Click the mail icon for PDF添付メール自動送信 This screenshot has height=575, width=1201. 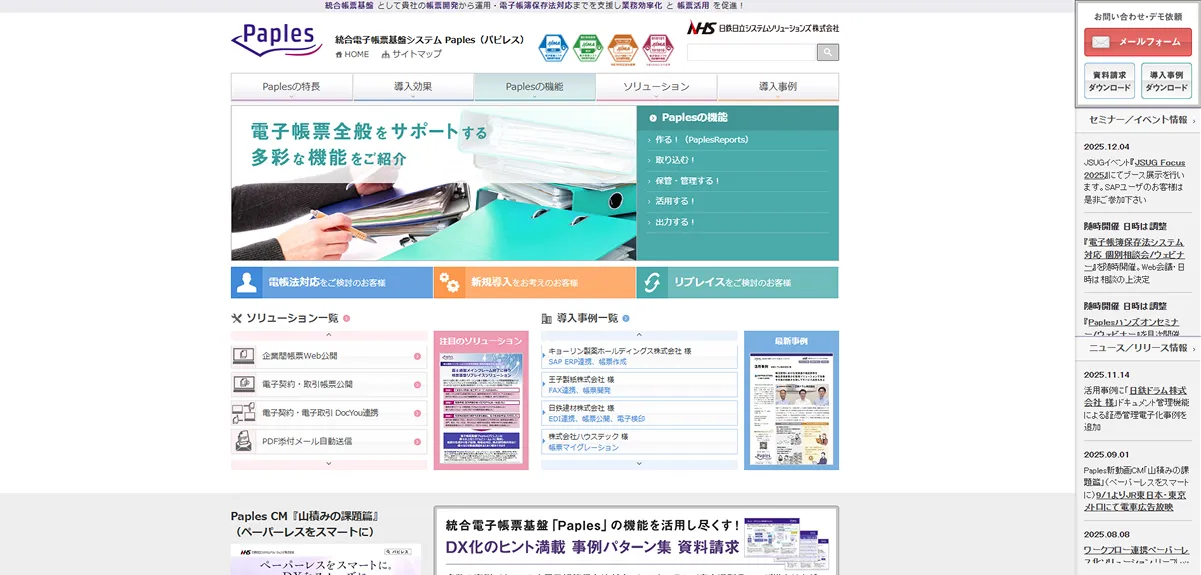coord(243,441)
